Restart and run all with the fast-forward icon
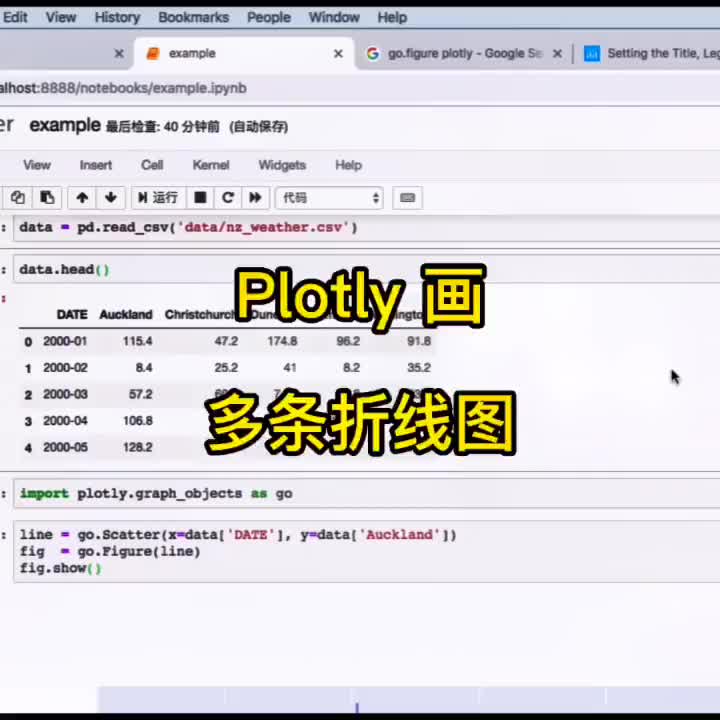The width and height of the screenshot is (720, 720). tap(255, 197)
